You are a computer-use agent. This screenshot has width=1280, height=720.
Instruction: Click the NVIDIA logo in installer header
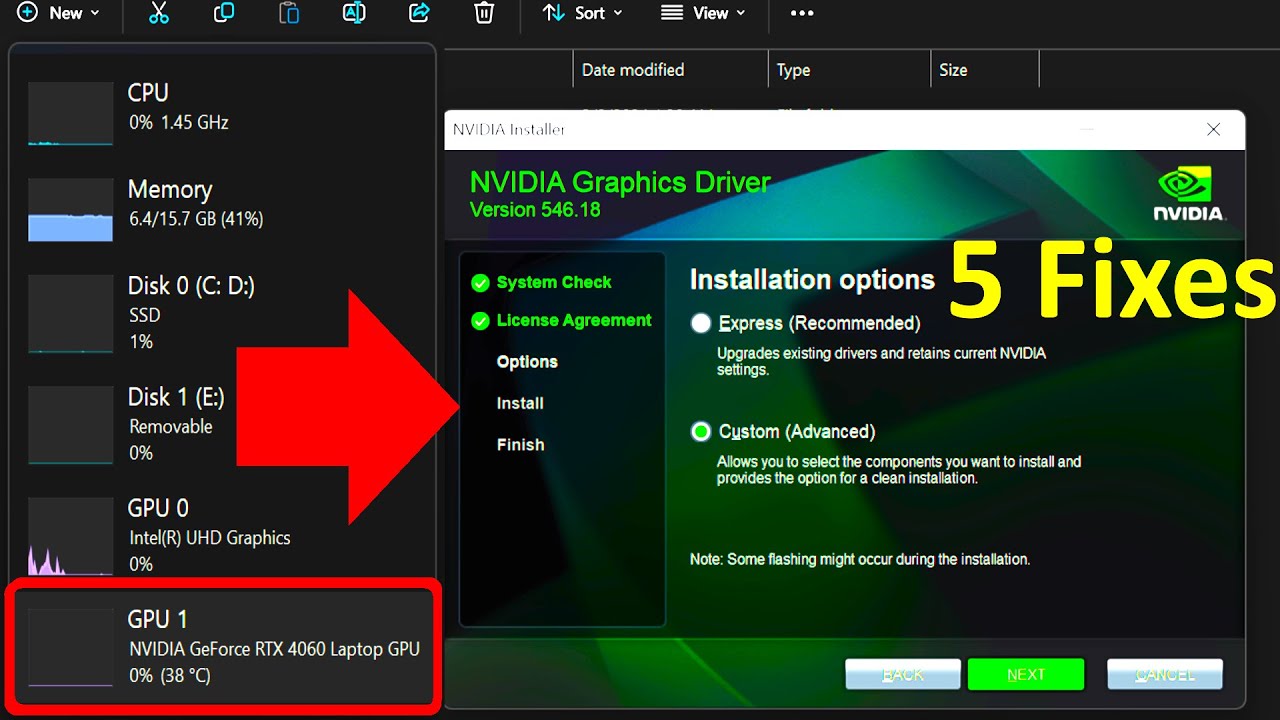tap(1190, 194)
